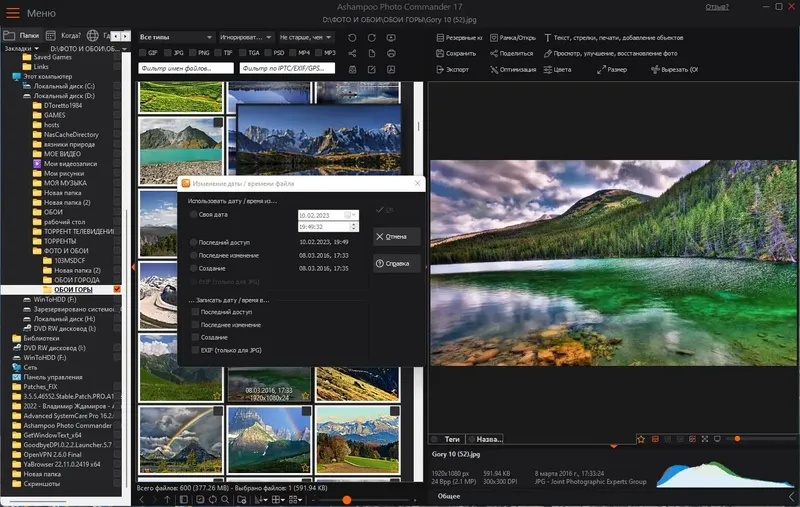
Task: Open the date picker dropdown in dialog
Action: coord(350,215)
